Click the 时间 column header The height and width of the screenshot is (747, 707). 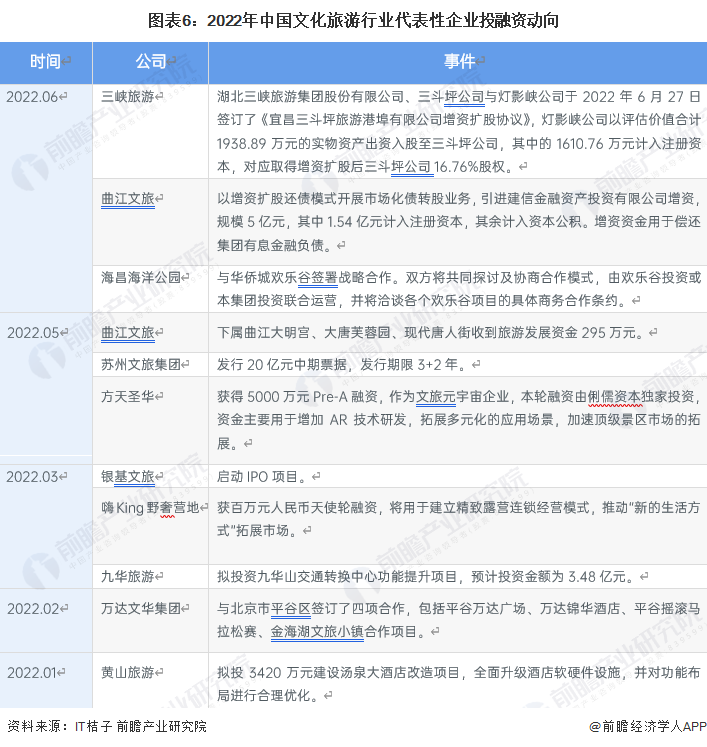tap(46, 62)
